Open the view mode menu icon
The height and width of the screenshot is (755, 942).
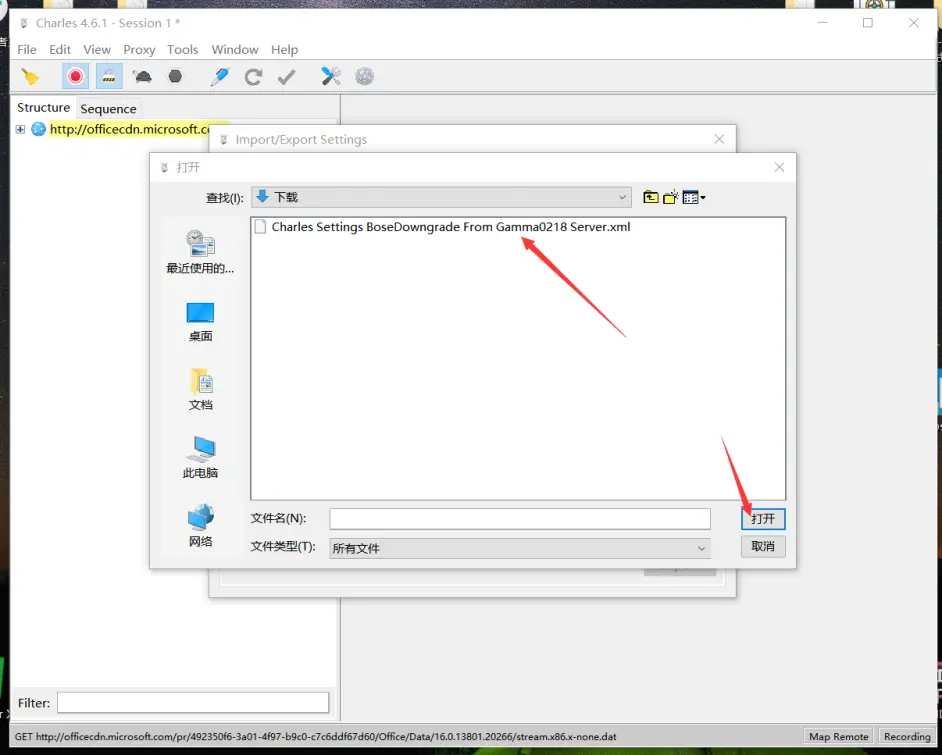(x=694, y=197)
